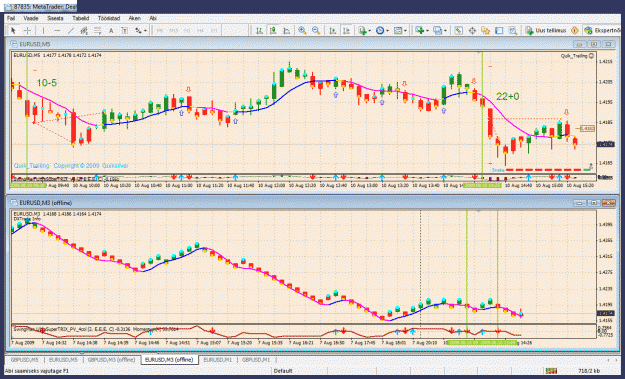The height and width of the screenshot is (379, 625).
Task: Toggle chart shift
Action: 346,30
